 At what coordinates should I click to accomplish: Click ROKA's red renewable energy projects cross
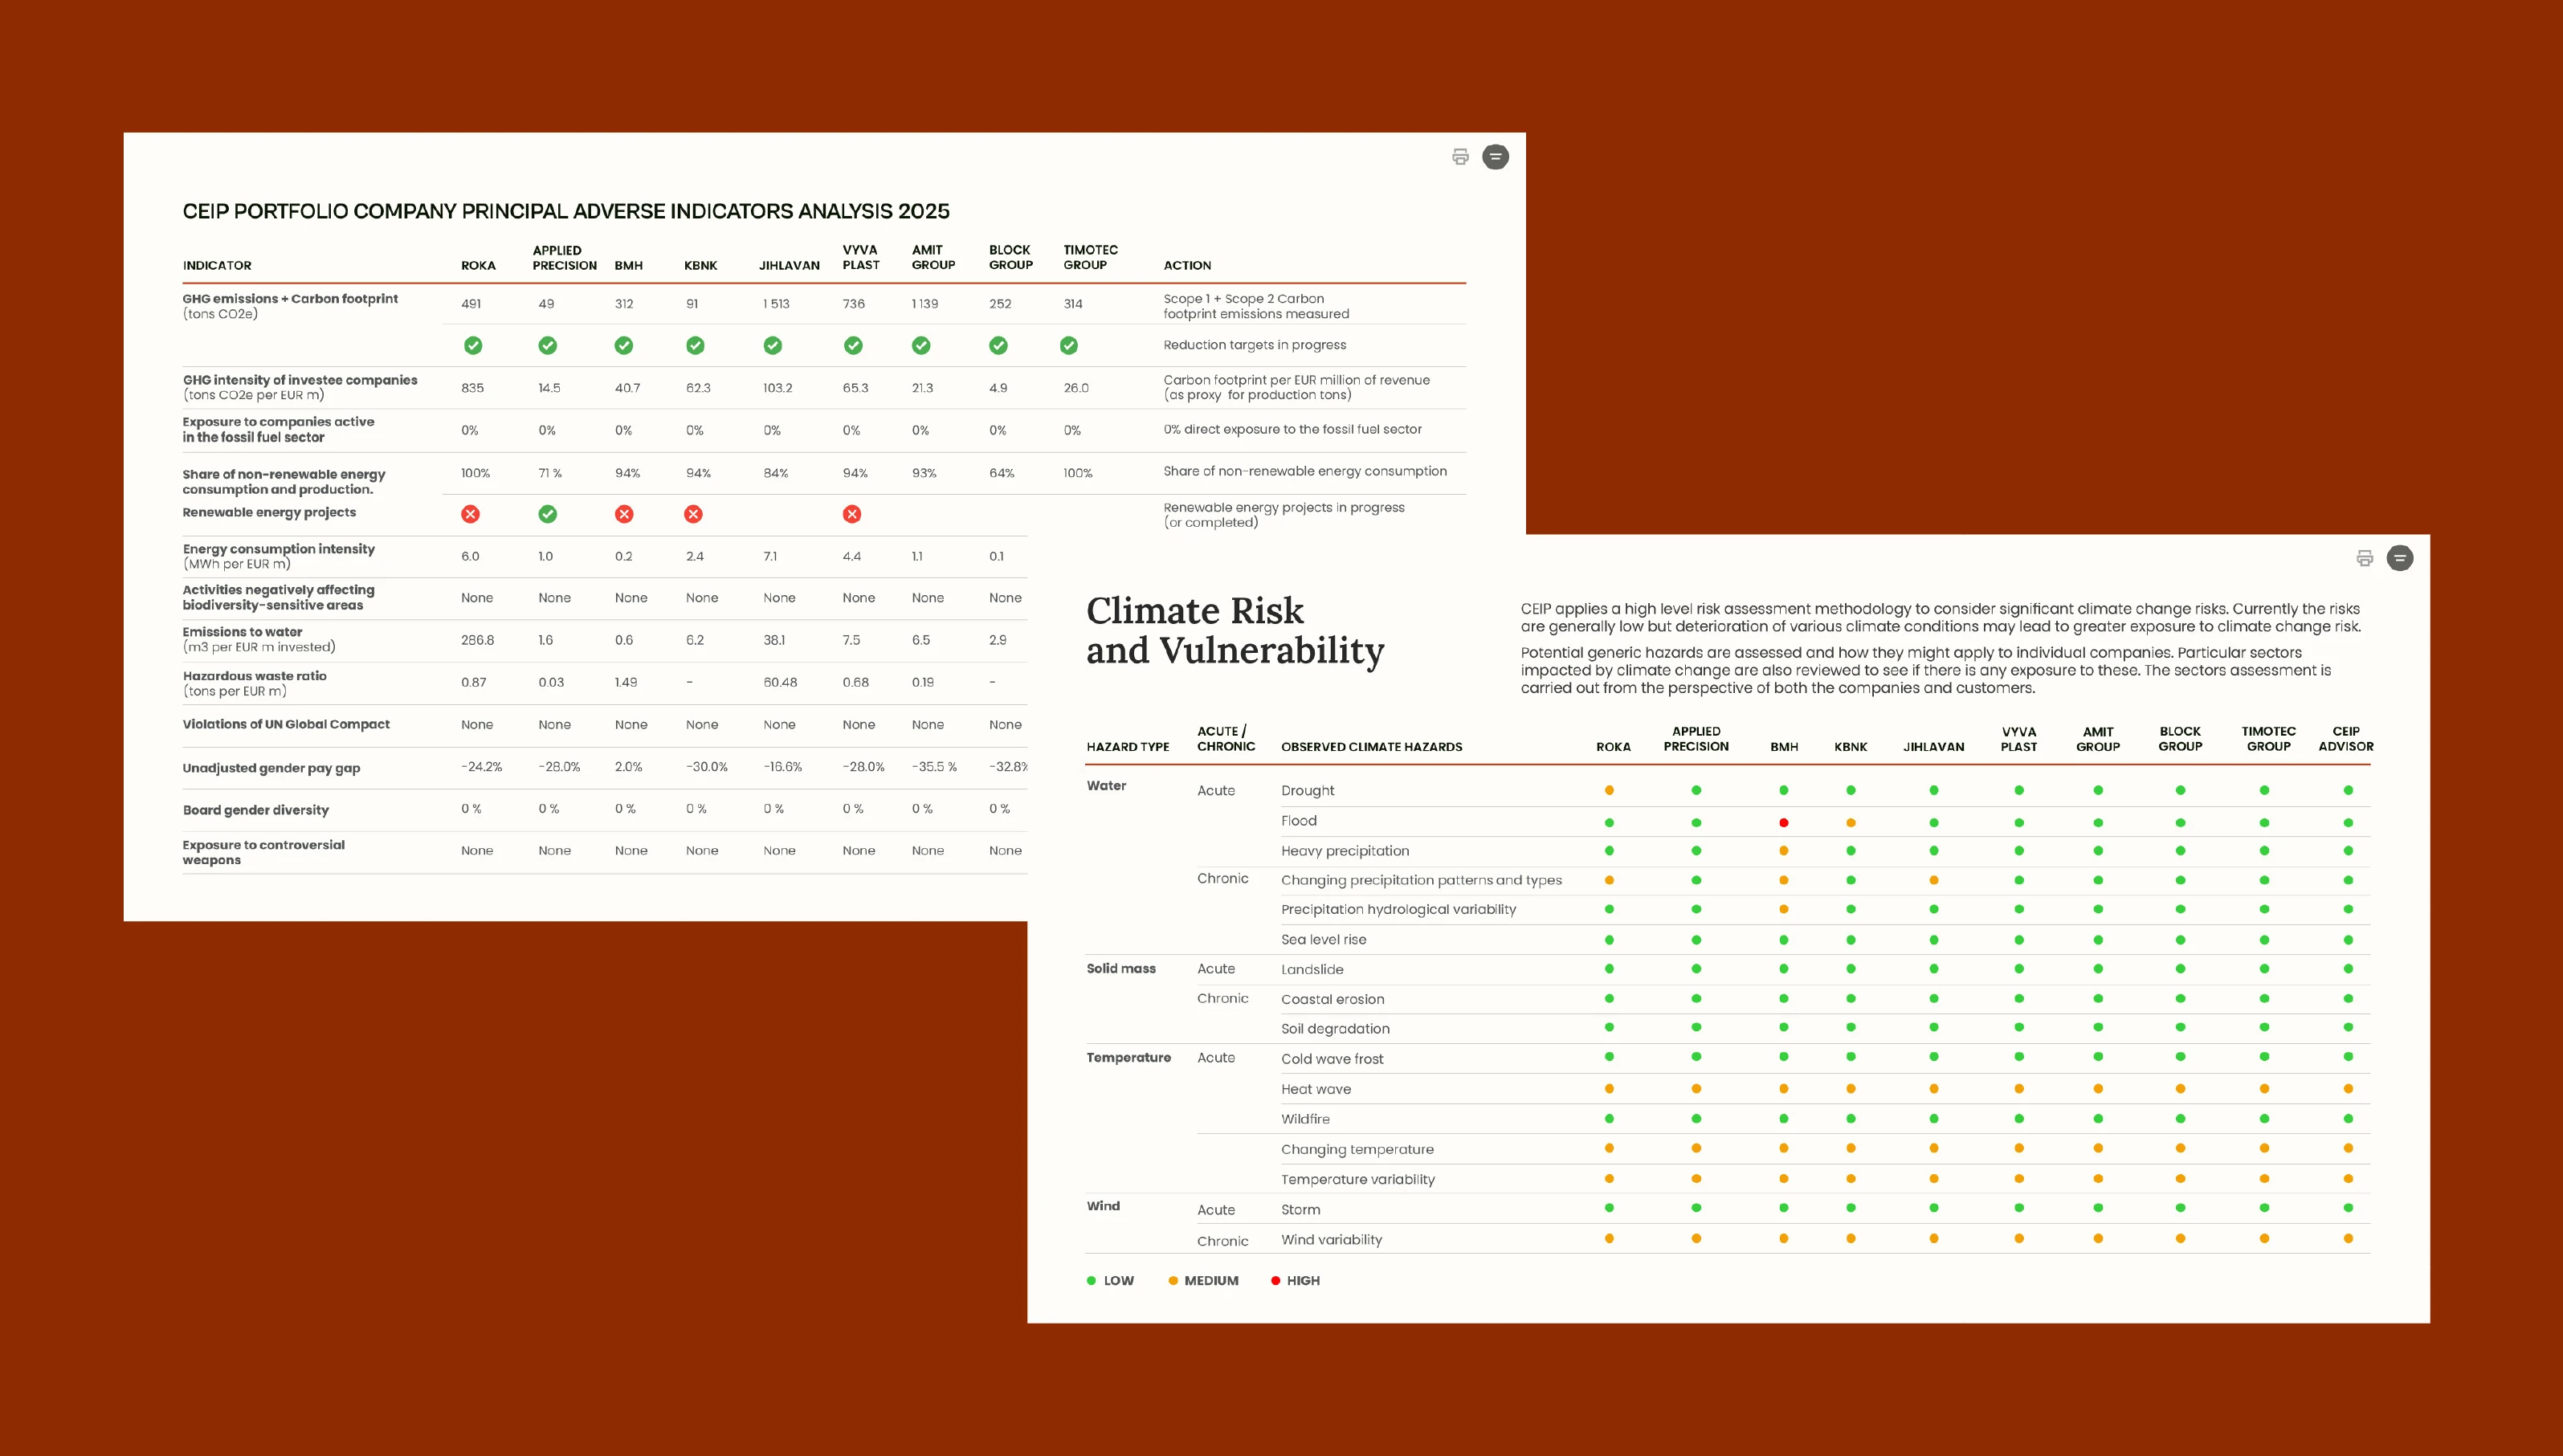[470, 514]
